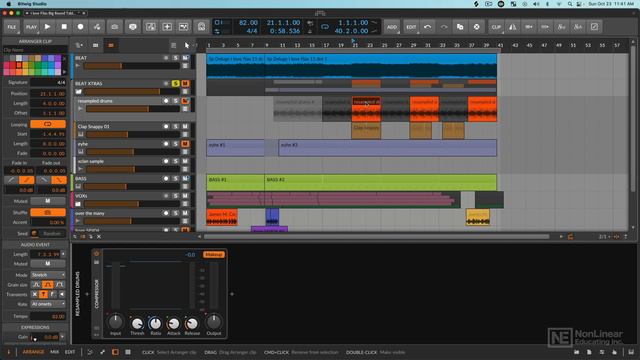Click the compressor Attack knob

(x=173, y=323)
